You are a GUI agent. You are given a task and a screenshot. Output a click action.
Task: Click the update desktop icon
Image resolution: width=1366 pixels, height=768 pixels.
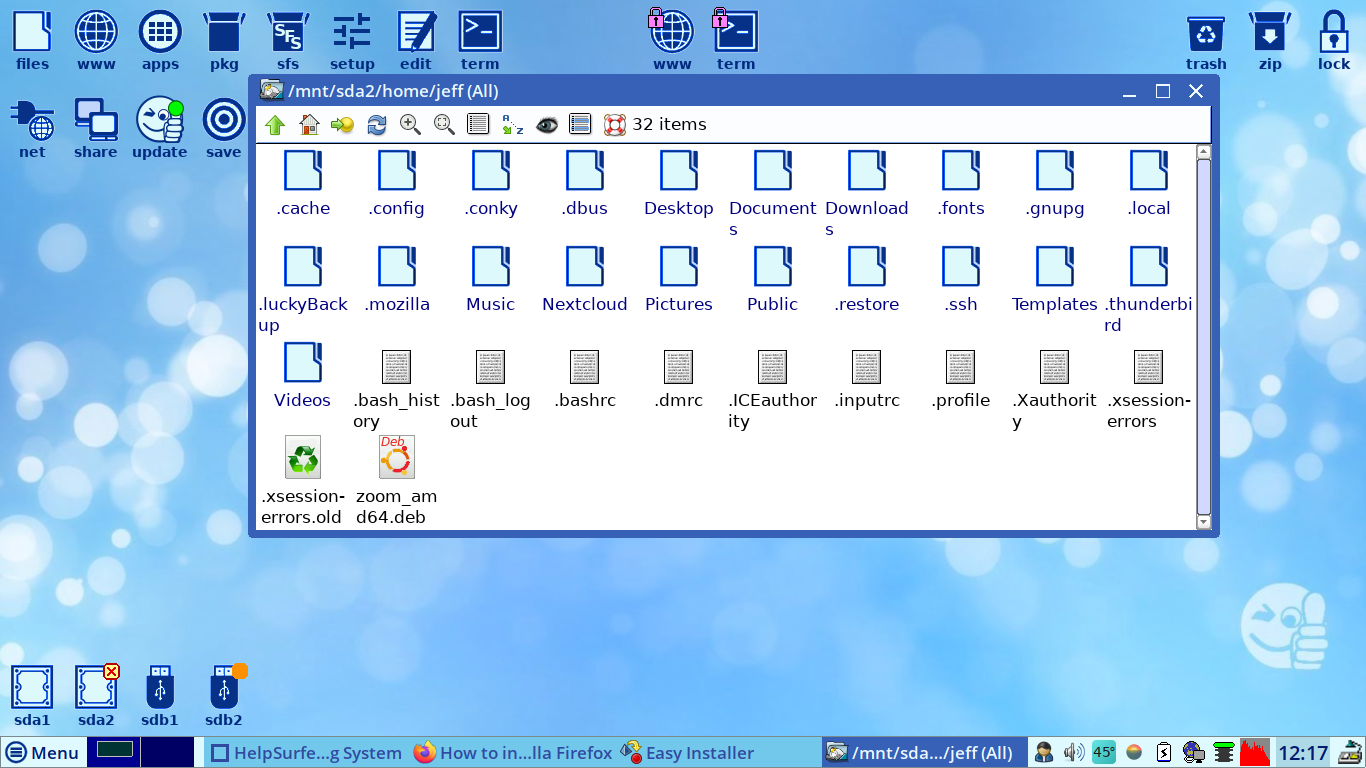pos(160,128)
